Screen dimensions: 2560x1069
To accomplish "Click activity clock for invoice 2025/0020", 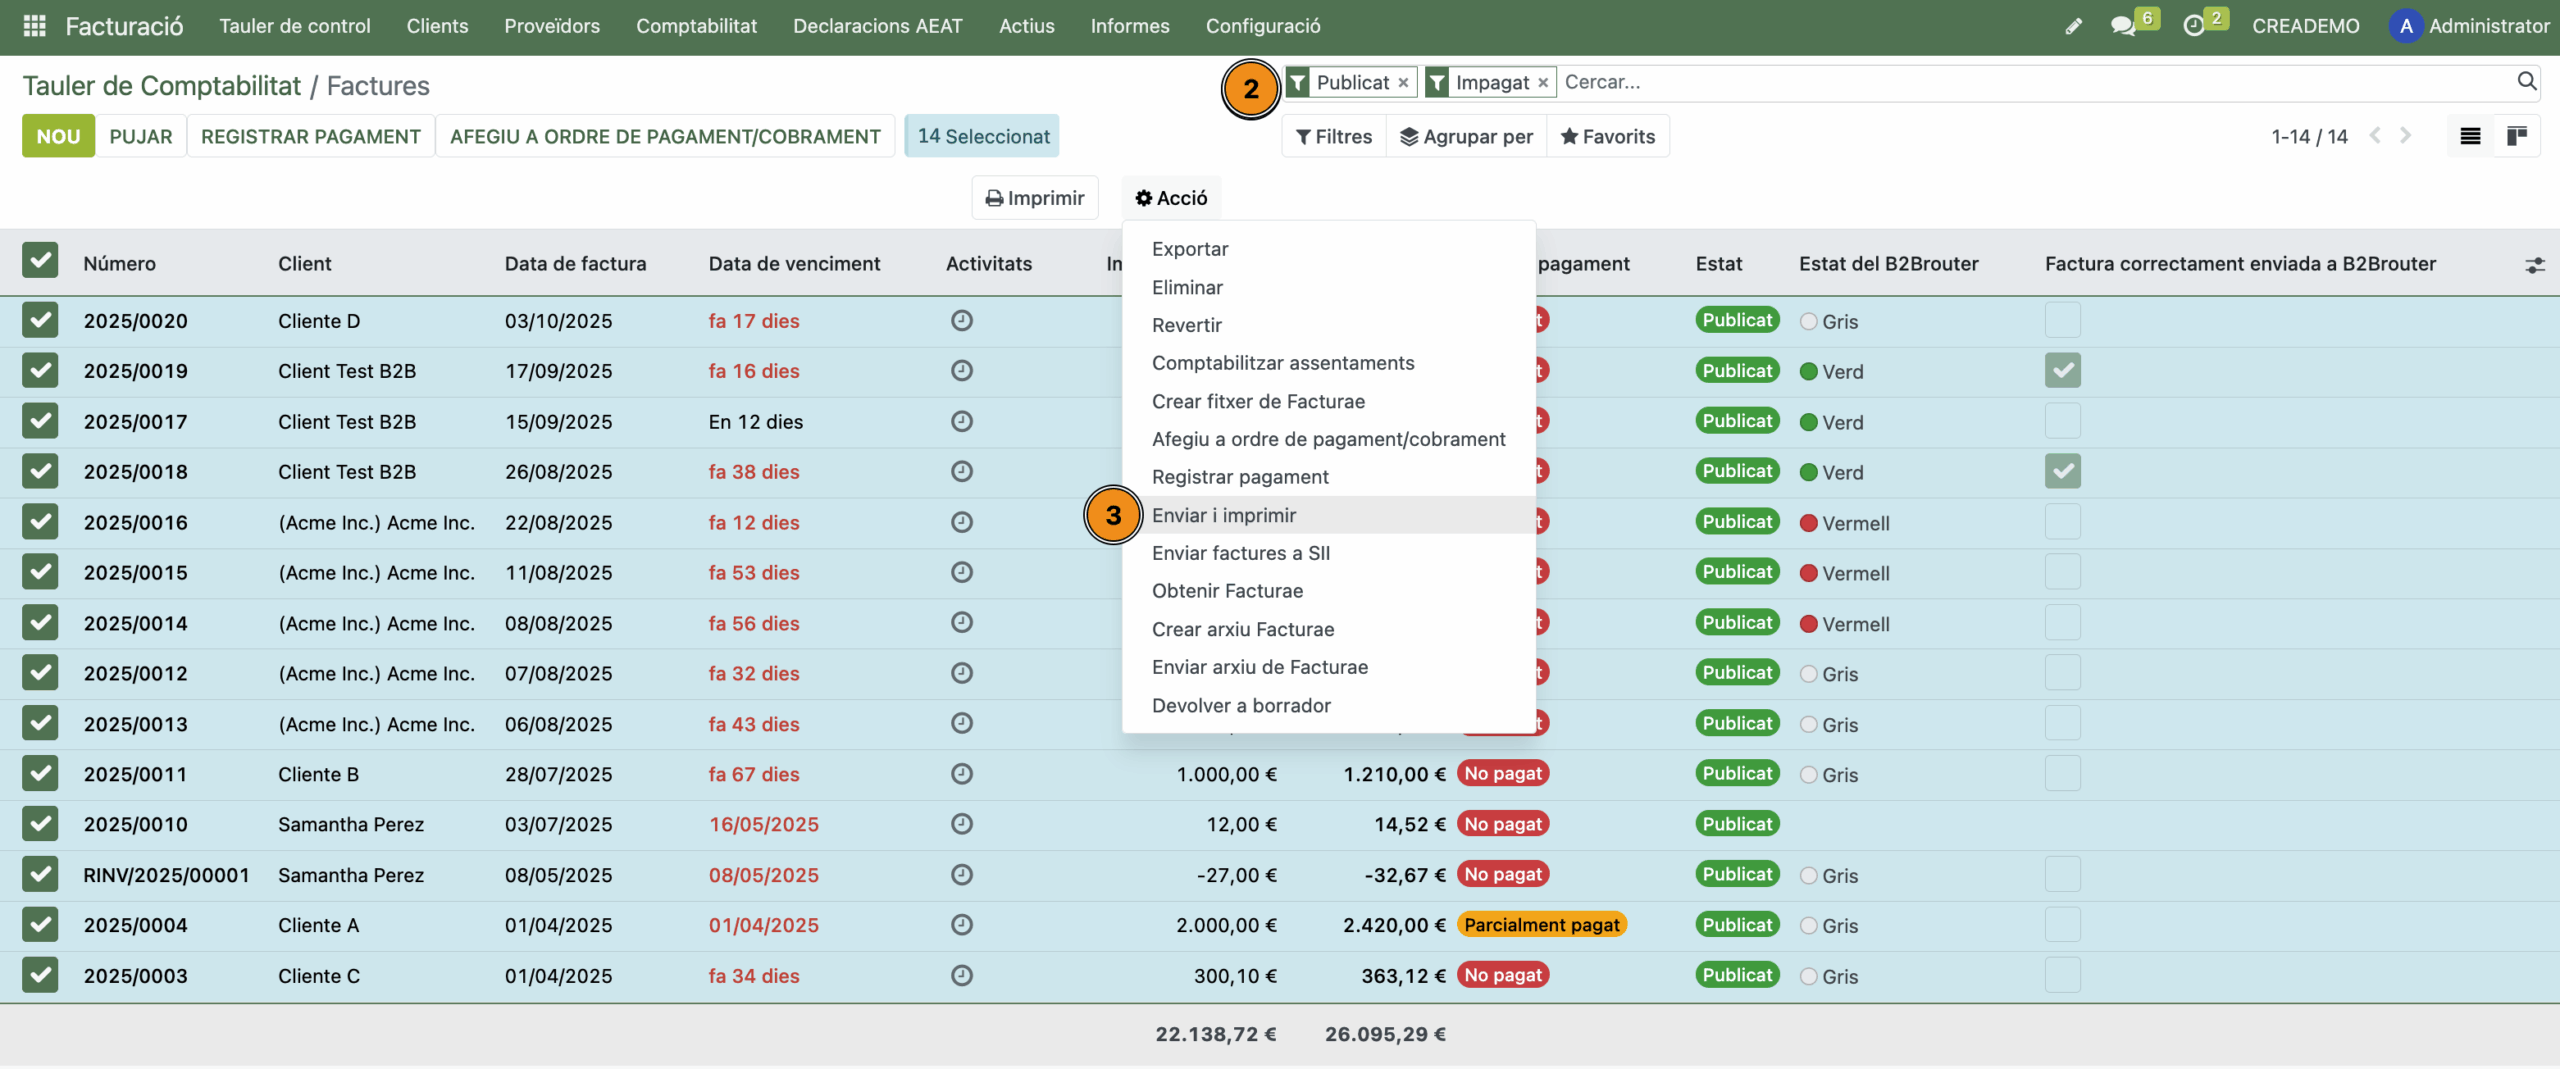I will [961, 321].
